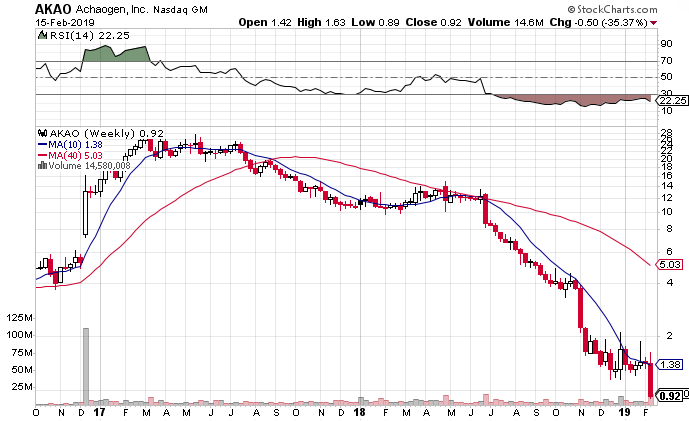
Task: Click the candlestick icon beside AKAO (Weekly)
Action: (x=43, y=133)
